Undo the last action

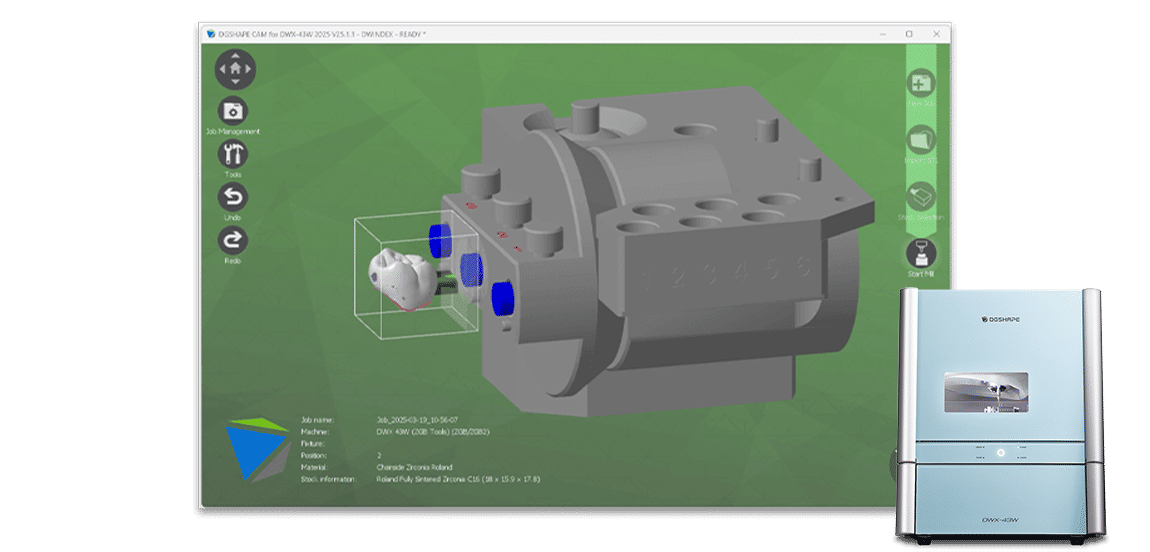point(233,197)
